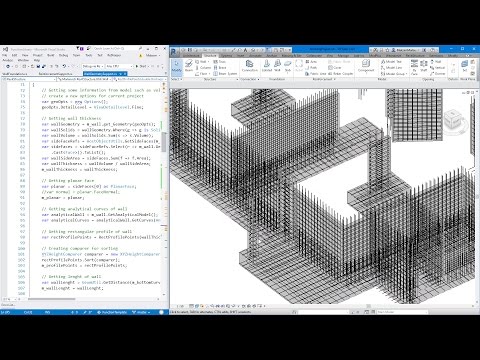Click the 1:100 view scale in Revit
The height and width of the screenshot is (360, 480).
tap(180, 306)
